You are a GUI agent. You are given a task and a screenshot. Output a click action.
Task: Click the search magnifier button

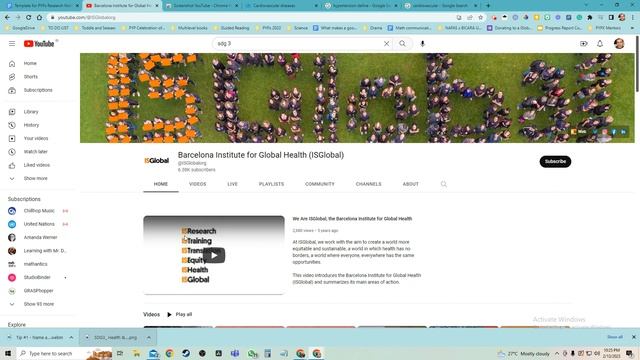402,43
